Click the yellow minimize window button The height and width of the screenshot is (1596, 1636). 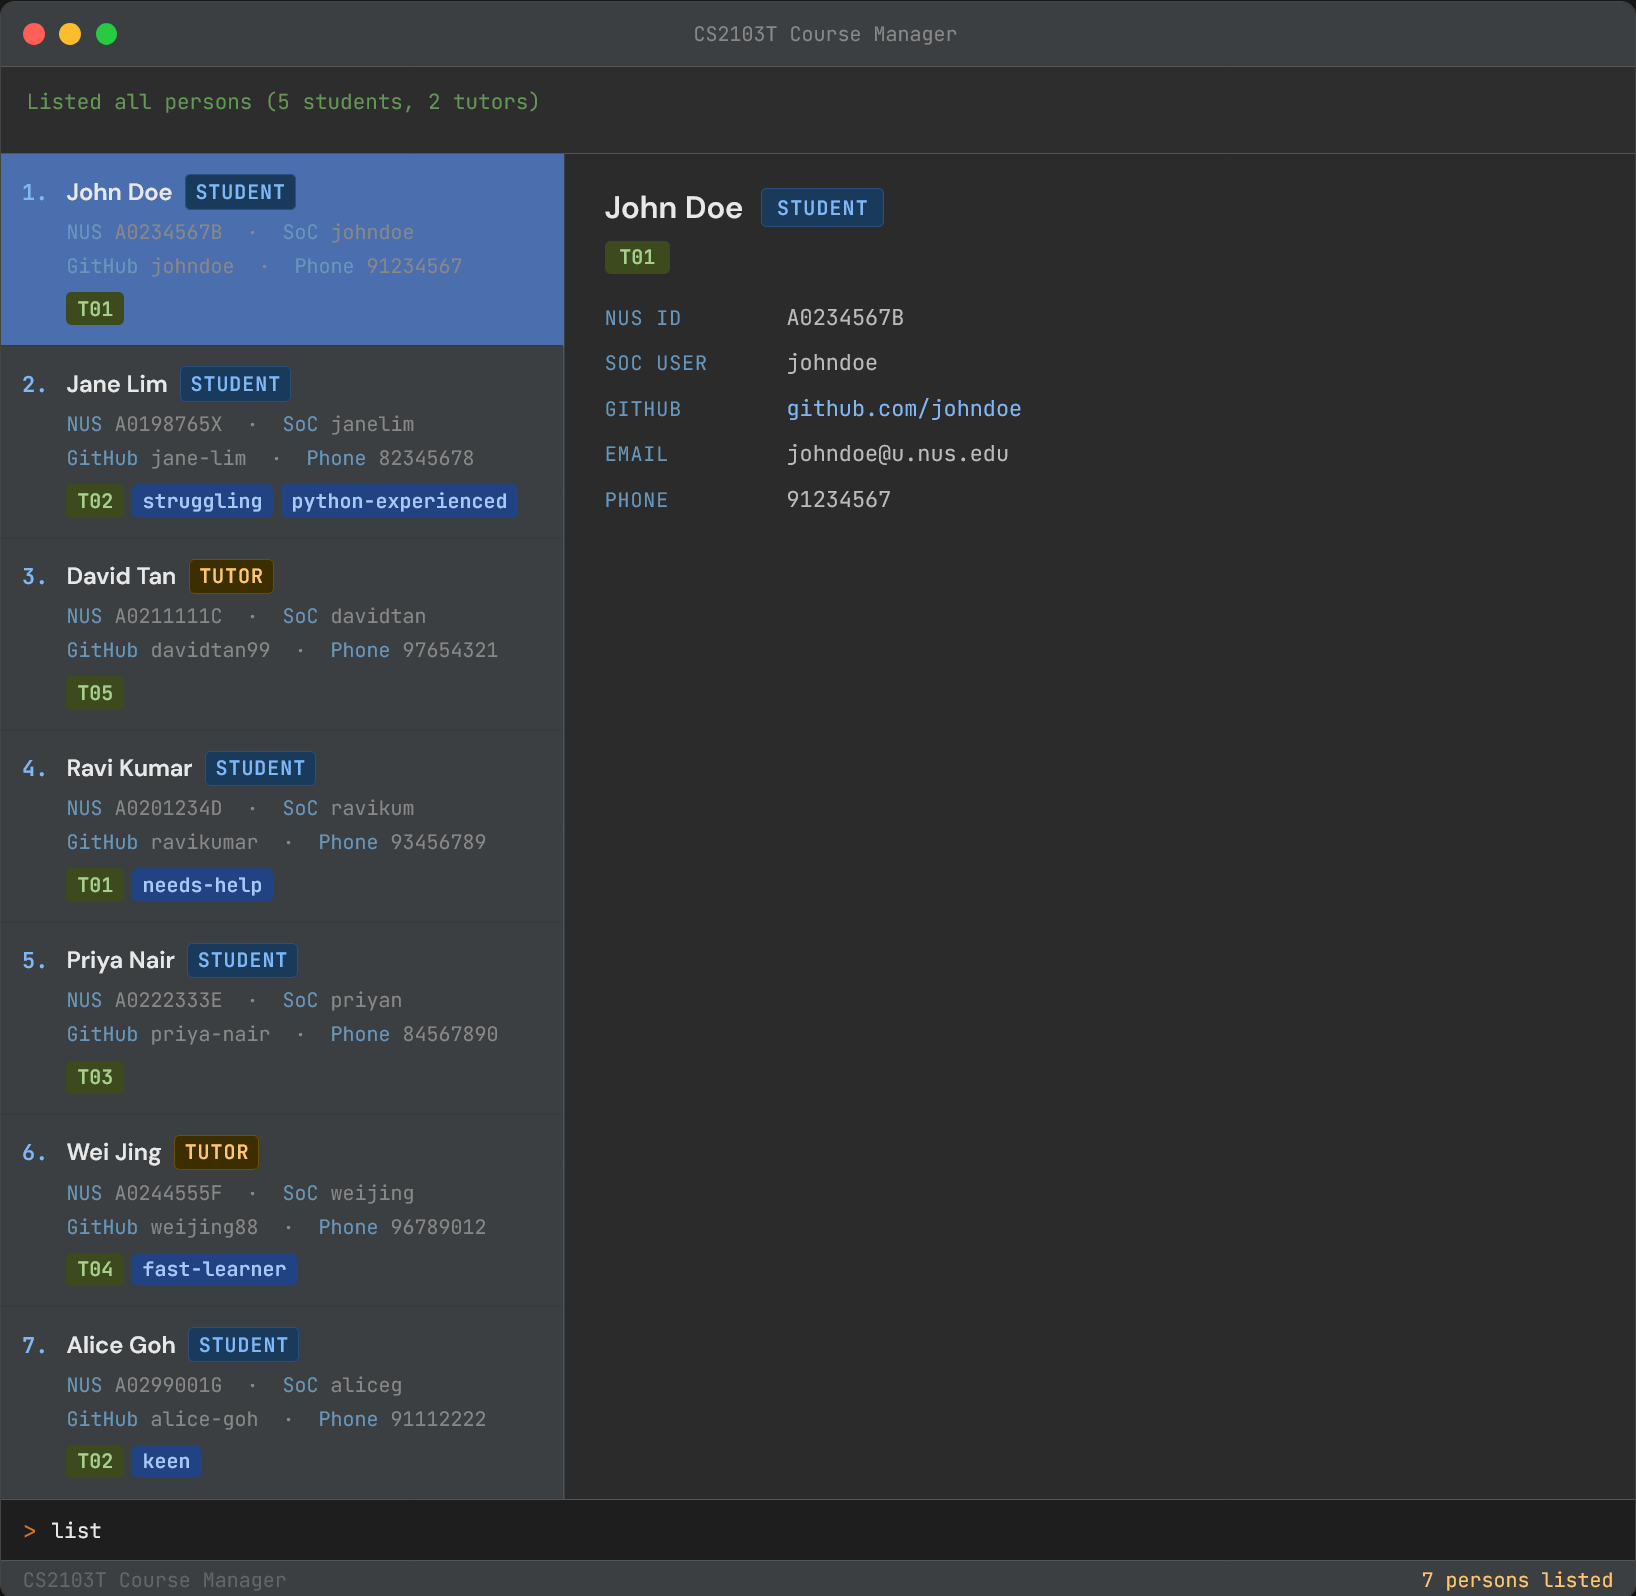coord(70,34)
